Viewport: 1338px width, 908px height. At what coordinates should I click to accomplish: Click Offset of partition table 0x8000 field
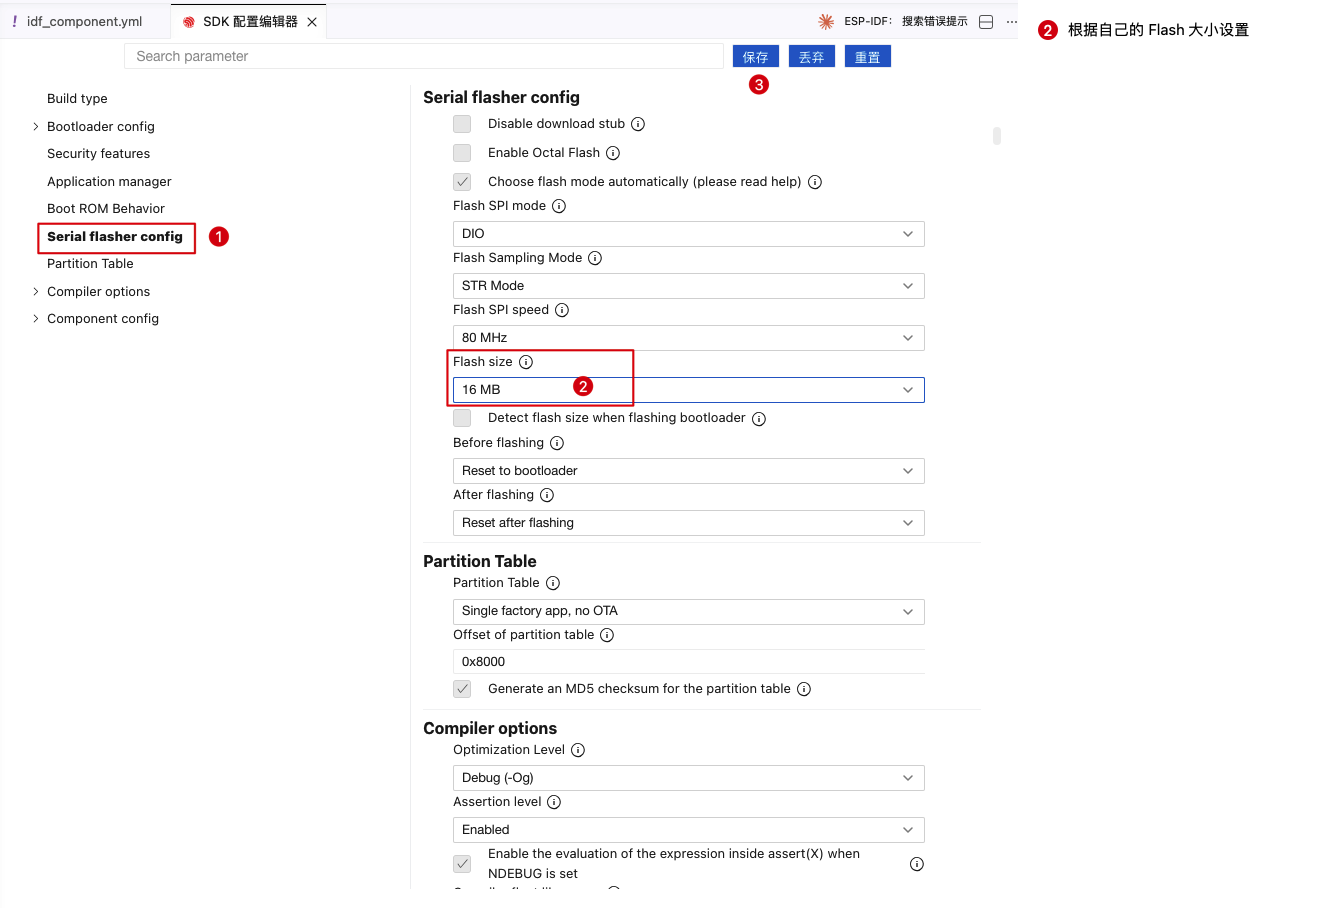click(x=689, y=662)
